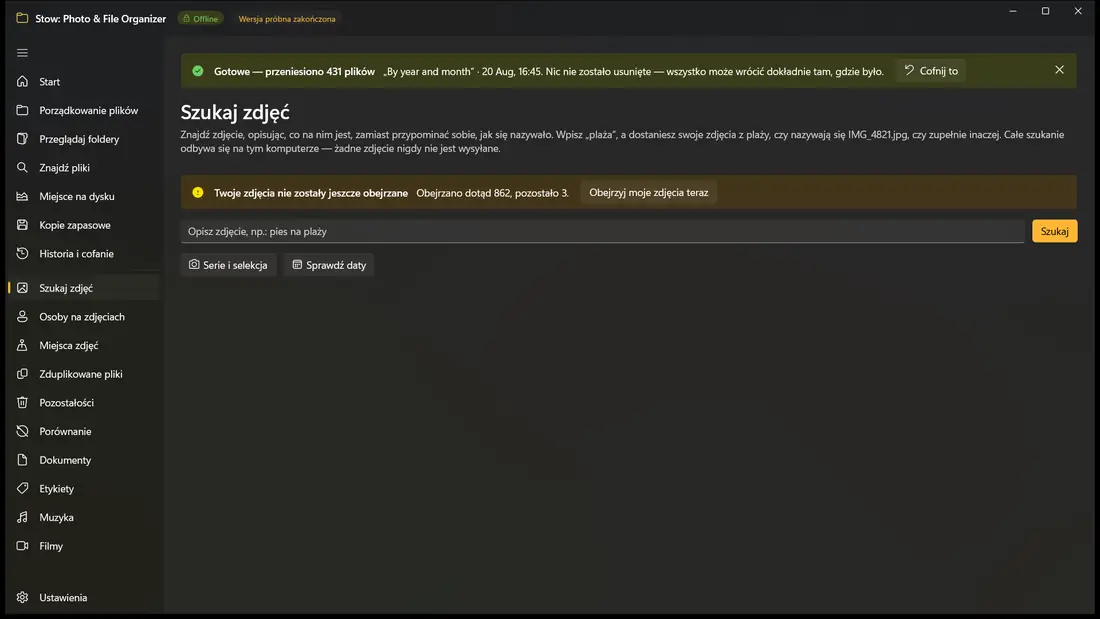Open Ustawienia settings page
Image resolution: width=1100 pixels, height=619 pixels.
pos(84,597)
